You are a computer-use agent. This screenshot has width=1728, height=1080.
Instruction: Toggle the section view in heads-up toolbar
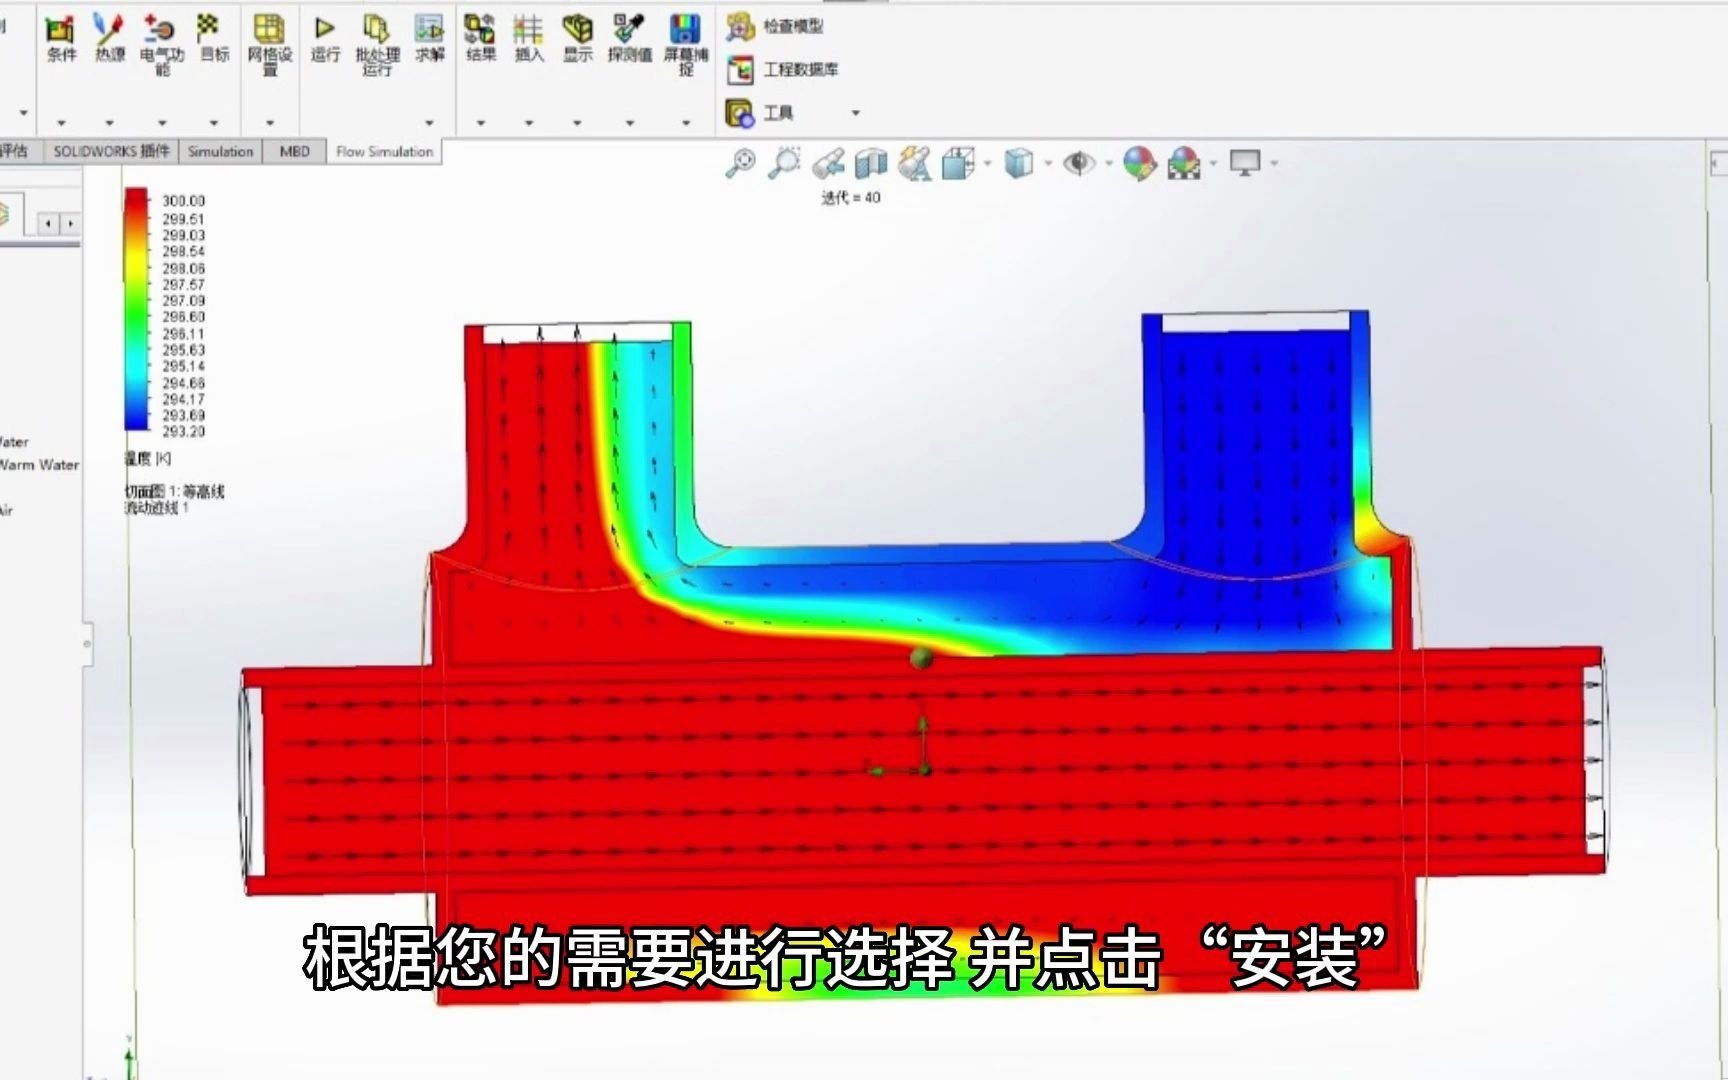pos(870,163)
